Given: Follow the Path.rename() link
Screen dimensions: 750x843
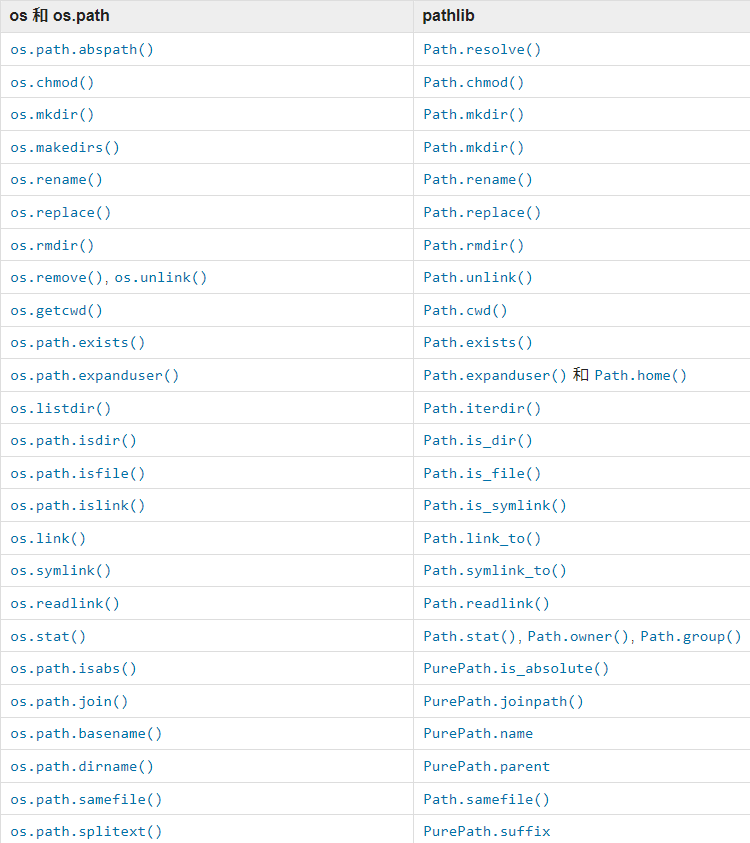Looking at the screenshot, I should pyautogui.click(x=478, y=179).
